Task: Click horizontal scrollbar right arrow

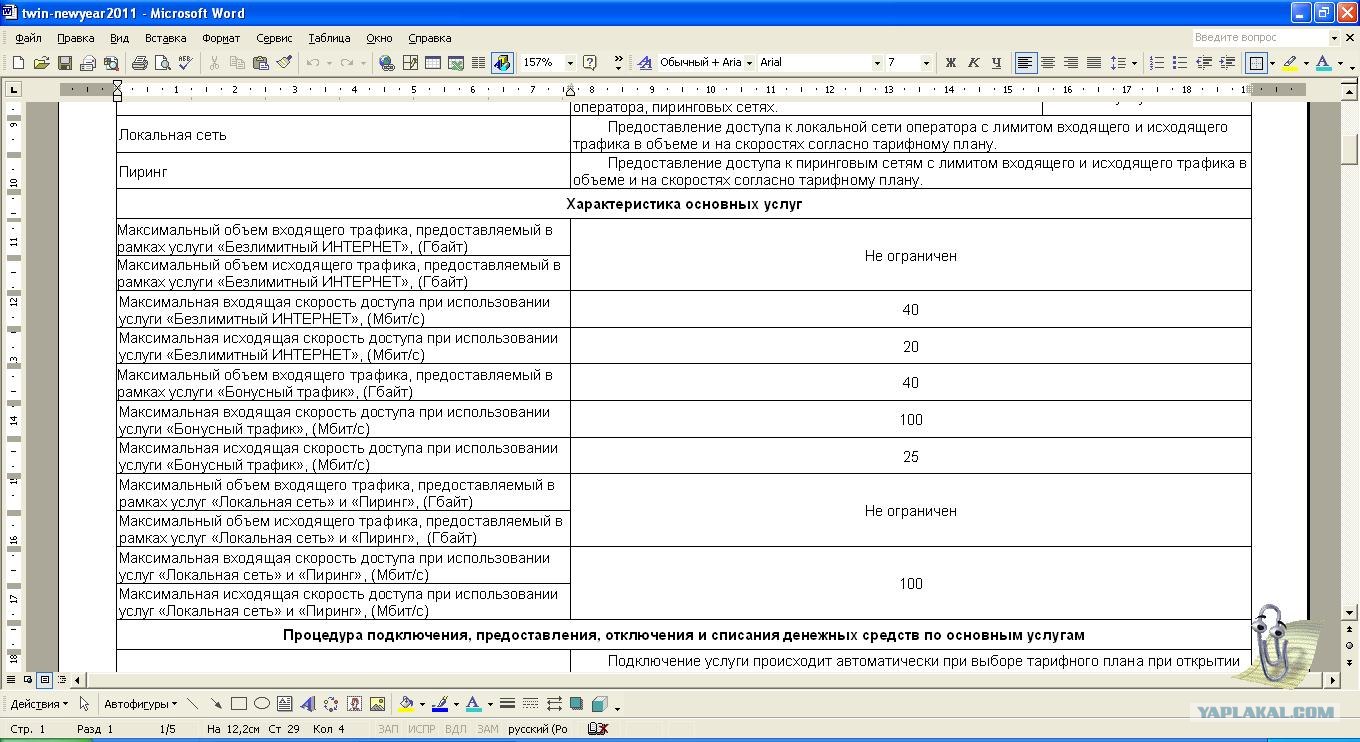Action: tap(1331, 680)
